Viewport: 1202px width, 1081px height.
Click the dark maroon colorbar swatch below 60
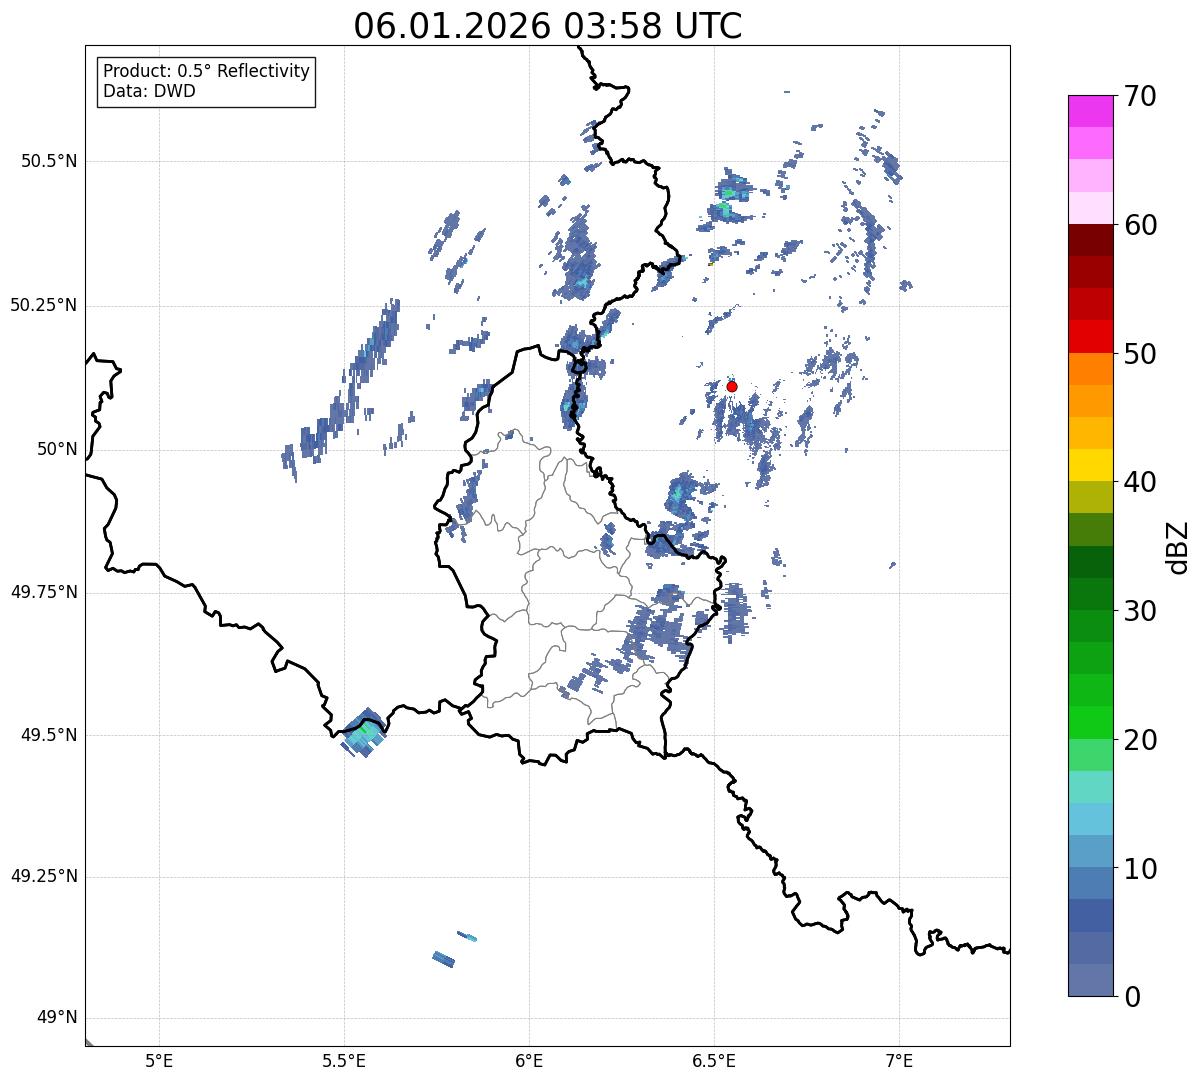click(1090, 241)
